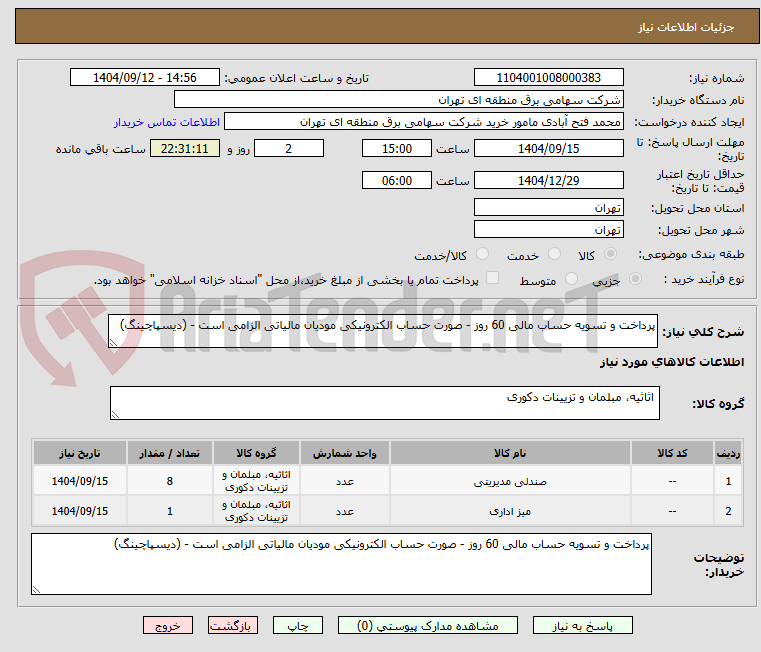761x652 pixels.
Task: Select the 'صندلی مدیریتی' table row
Action: pyautogui.click(x=510, y=481)
